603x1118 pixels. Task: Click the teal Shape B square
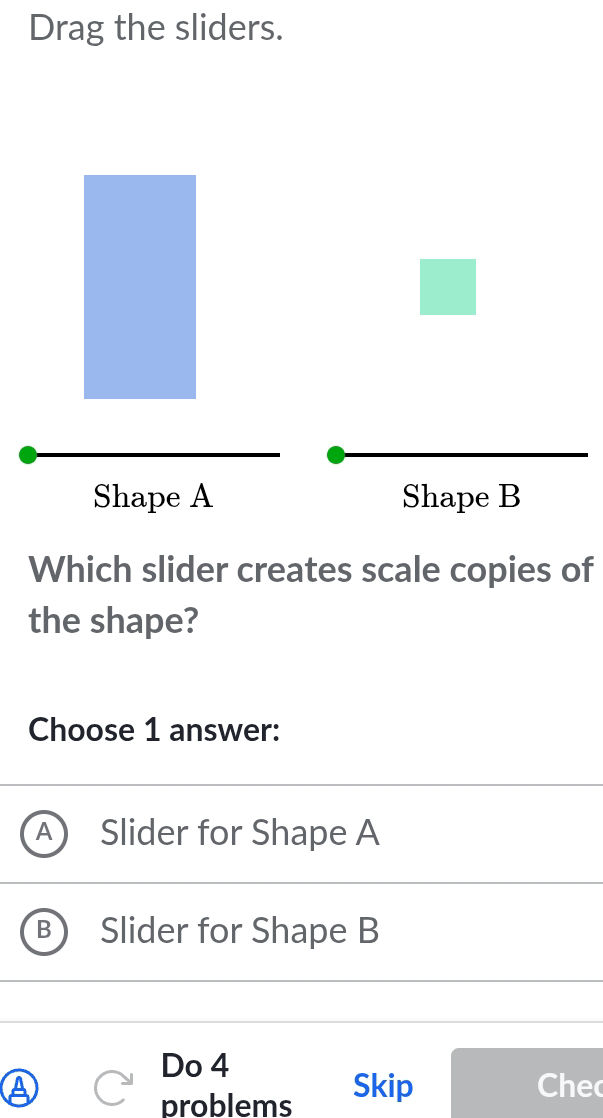[447, 287]
